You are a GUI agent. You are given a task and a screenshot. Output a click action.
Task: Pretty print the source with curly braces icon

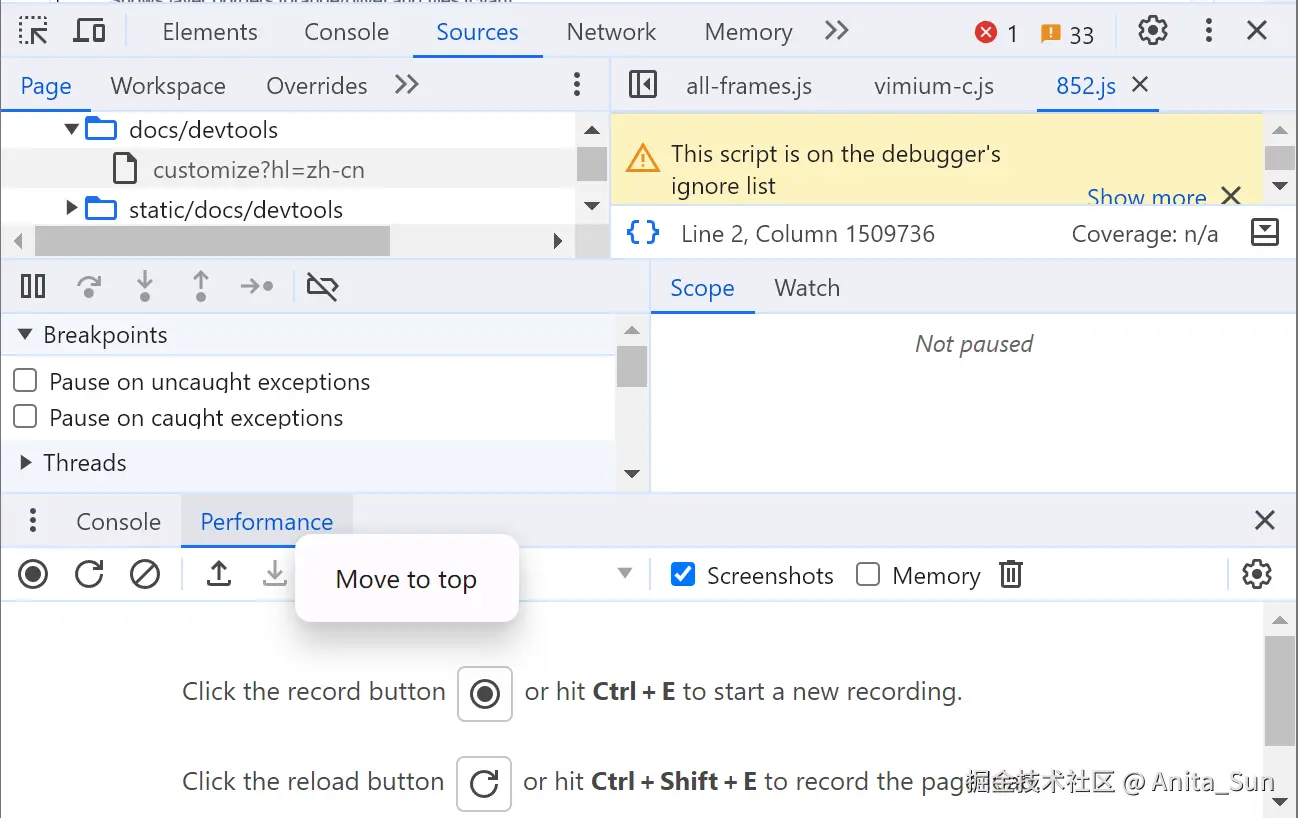[643, 233]
